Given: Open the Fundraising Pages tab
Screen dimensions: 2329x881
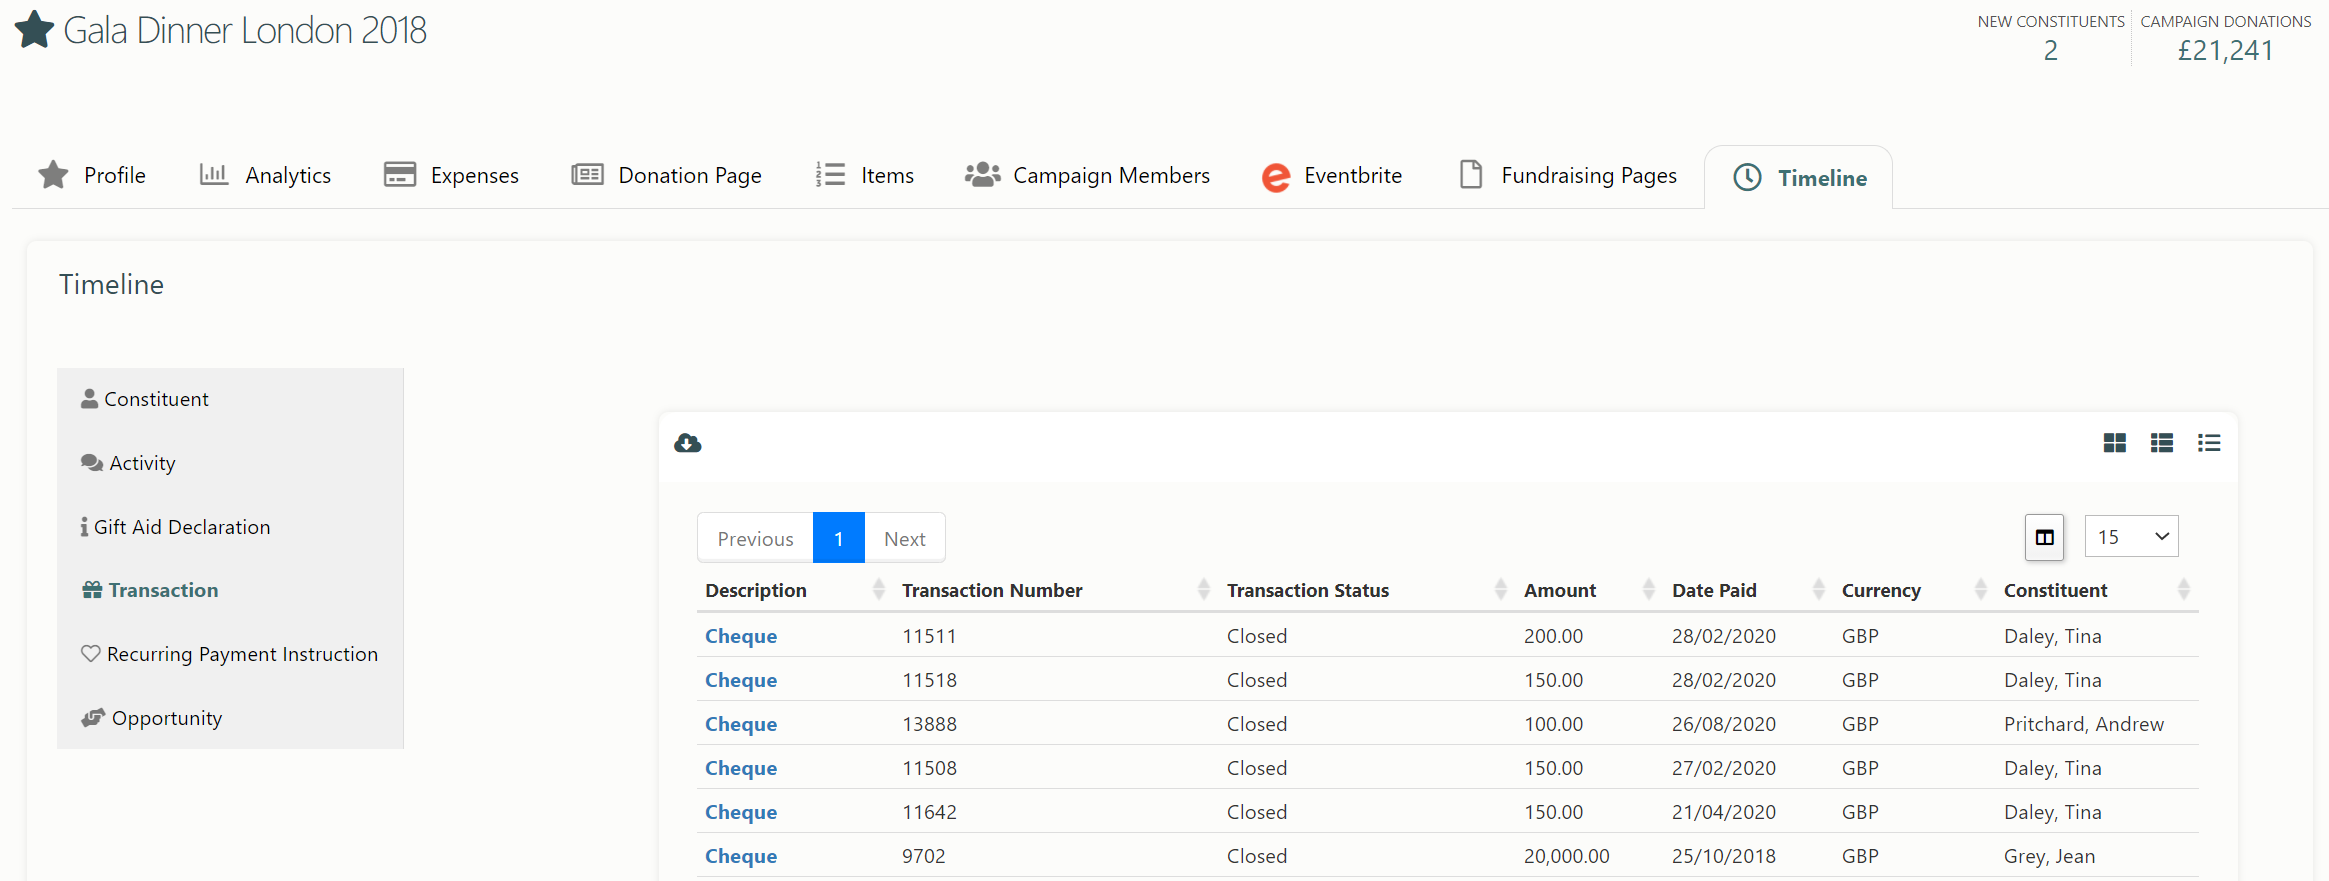Looking at the screenshot, I should (1568, 176).
